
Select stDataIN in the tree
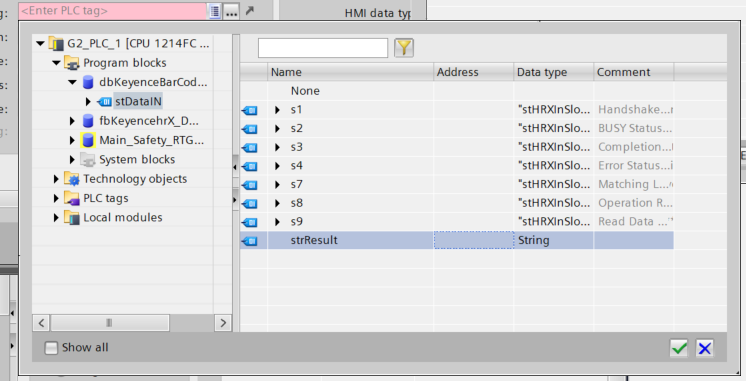(138, 101)
